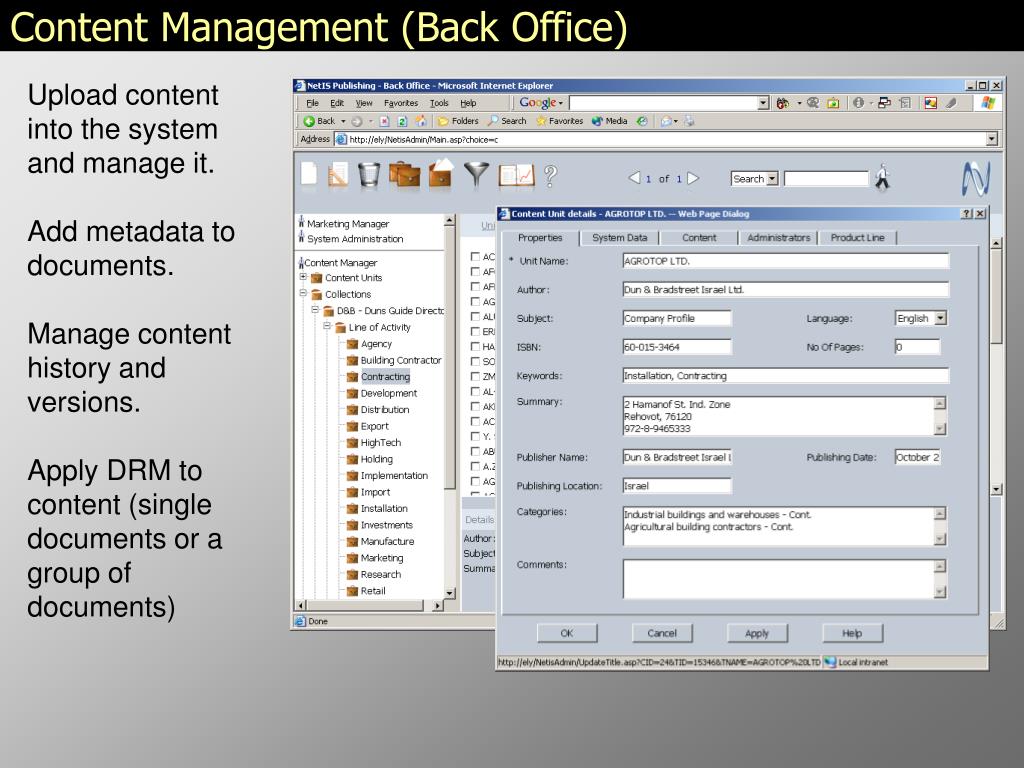Click the Google toolbar logo

coord(537,103)
